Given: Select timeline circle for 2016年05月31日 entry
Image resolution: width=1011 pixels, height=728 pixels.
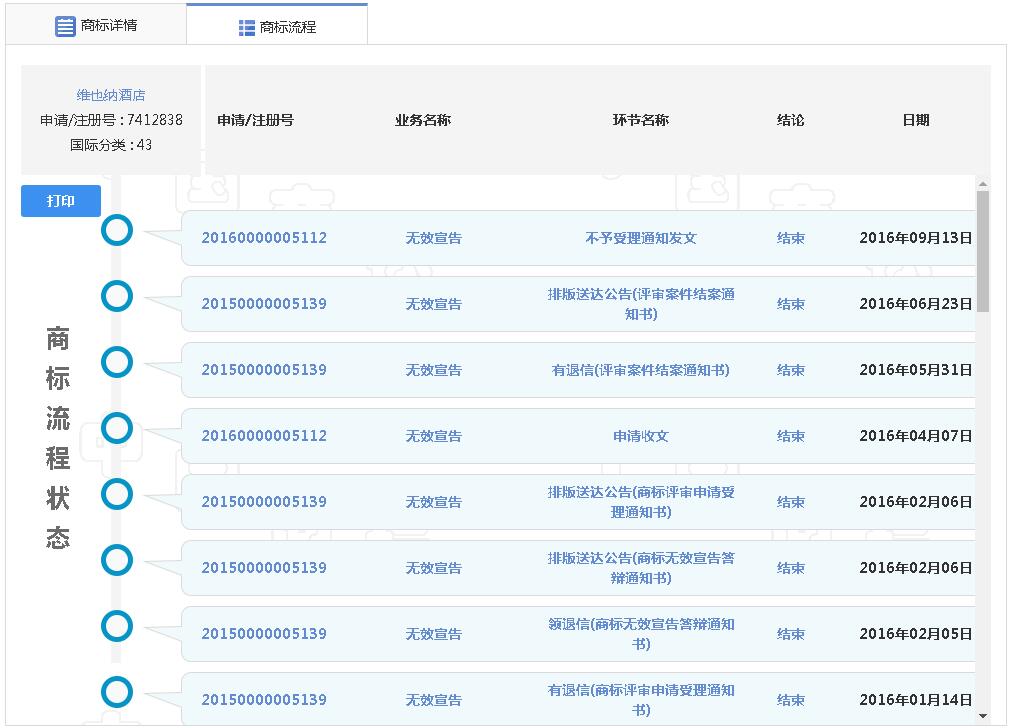Looking at the screenshot, I should click(x=117, y=362).
